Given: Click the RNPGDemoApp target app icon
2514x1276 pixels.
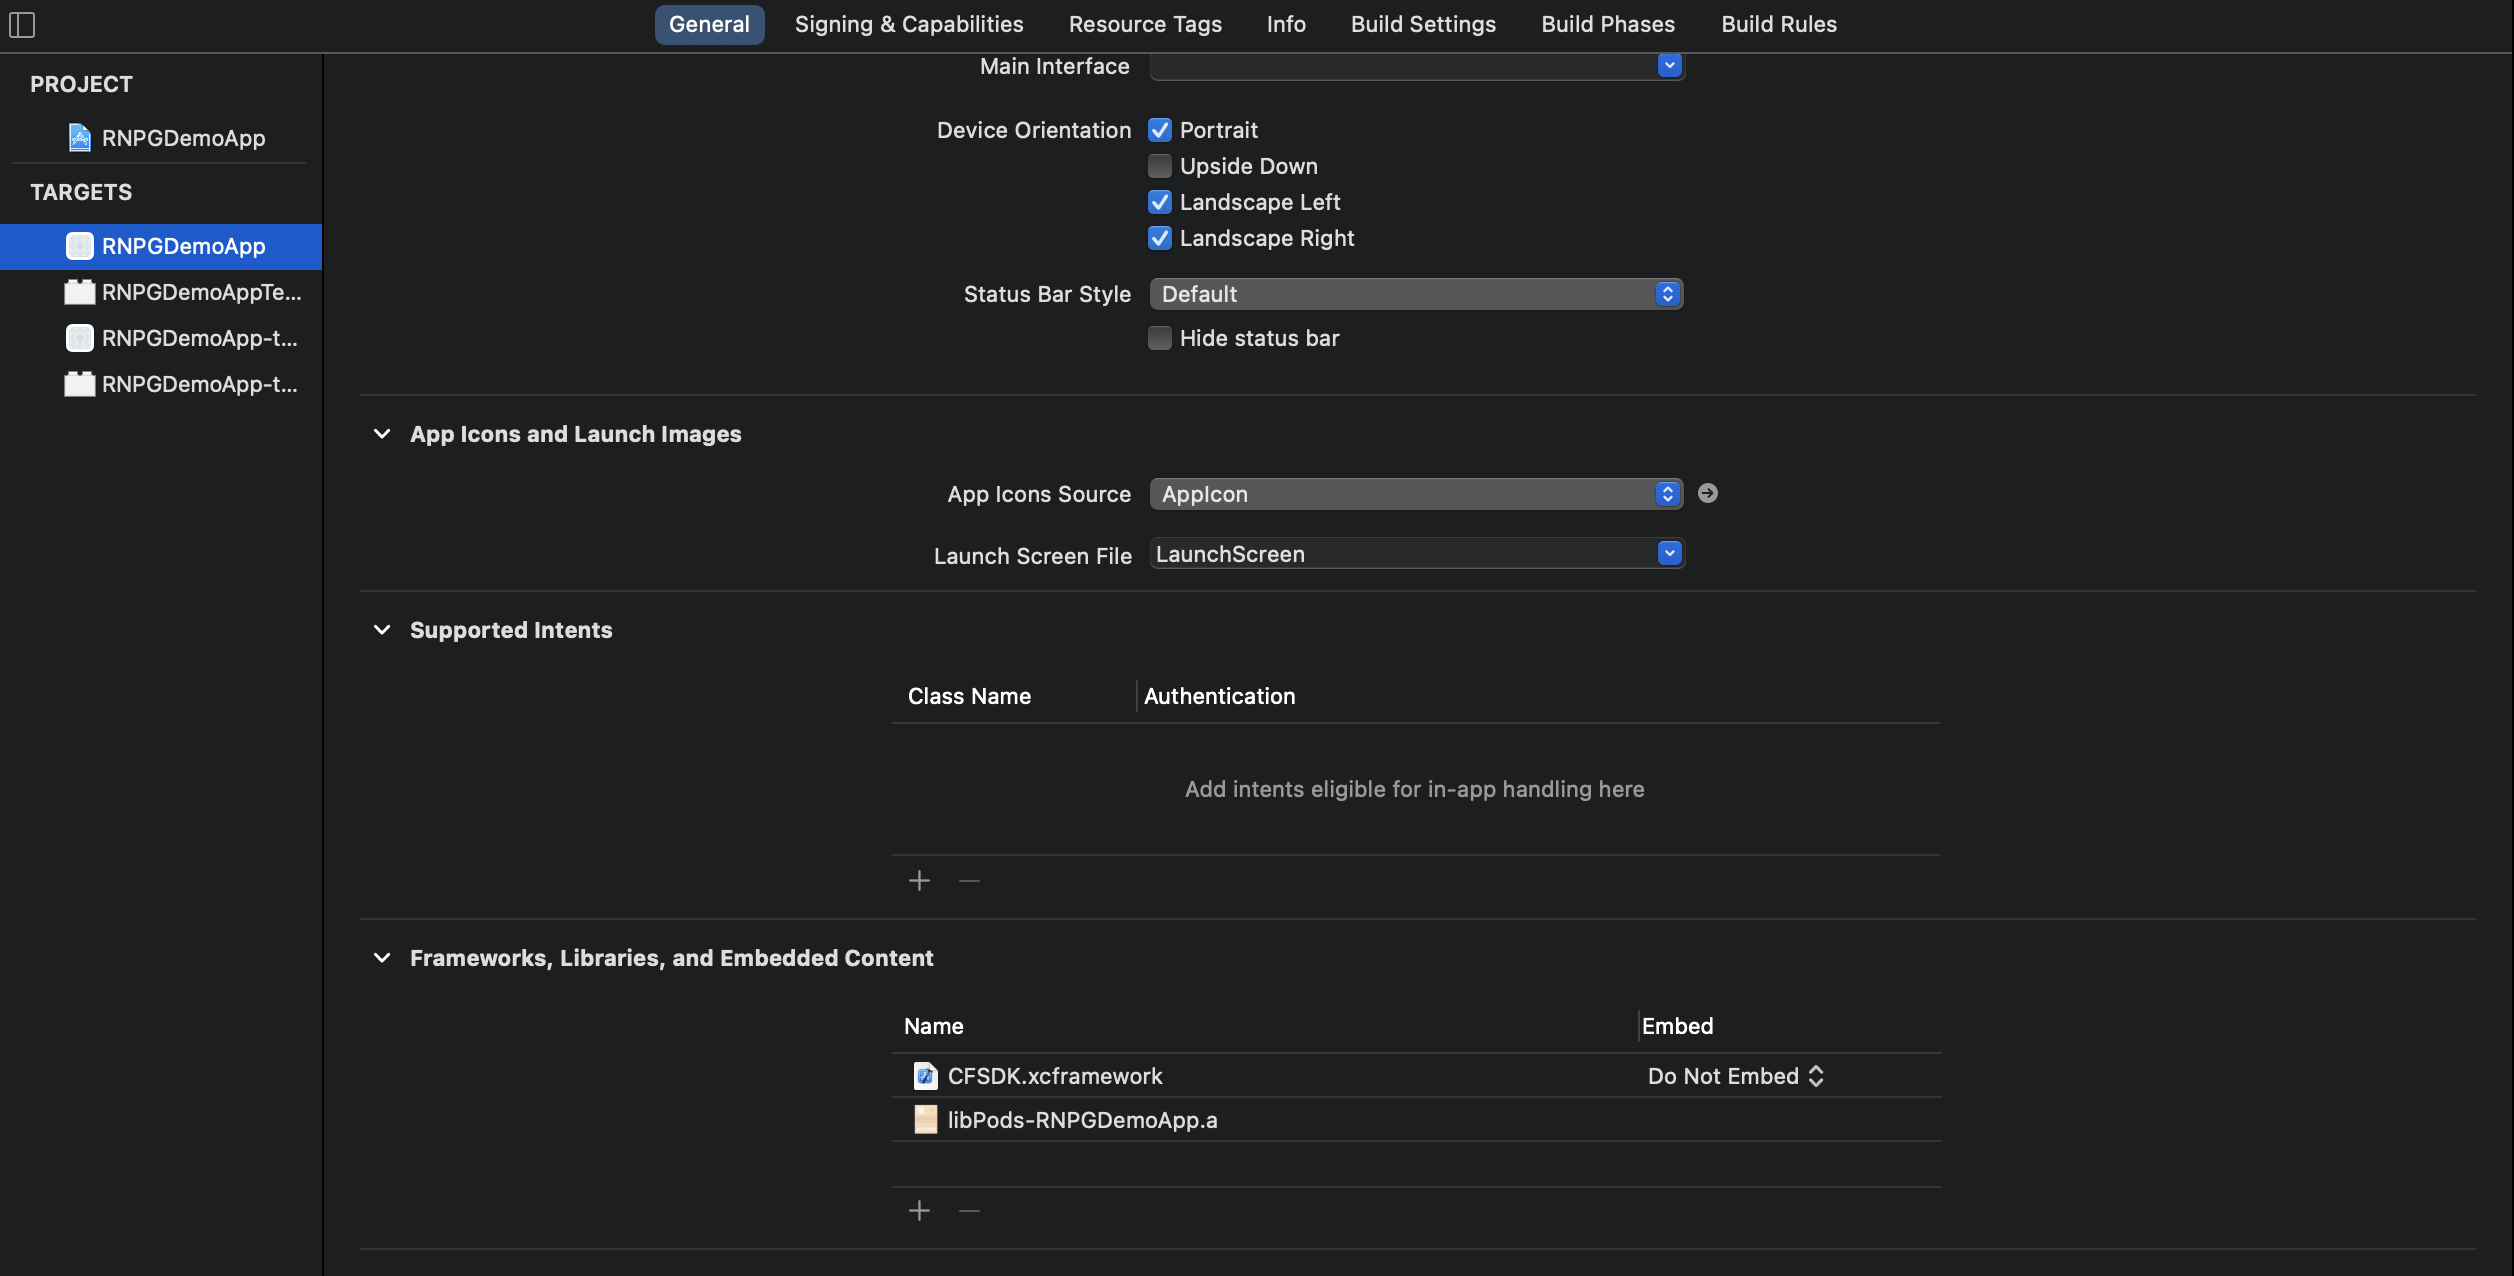Looking at the screenshot, I should (80, 246).
